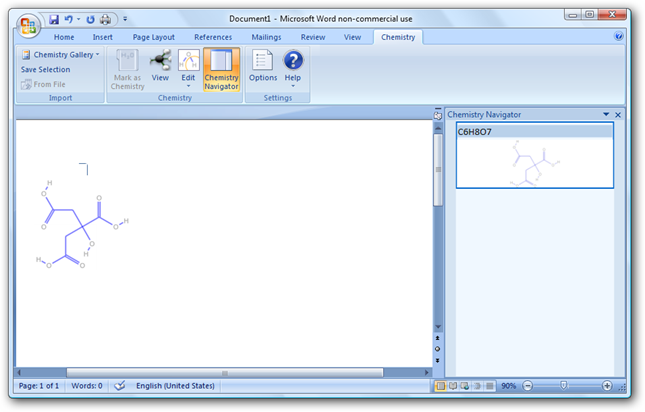Screen dimensions: 645x412
Task: Undo the last action
Action: 68,19
